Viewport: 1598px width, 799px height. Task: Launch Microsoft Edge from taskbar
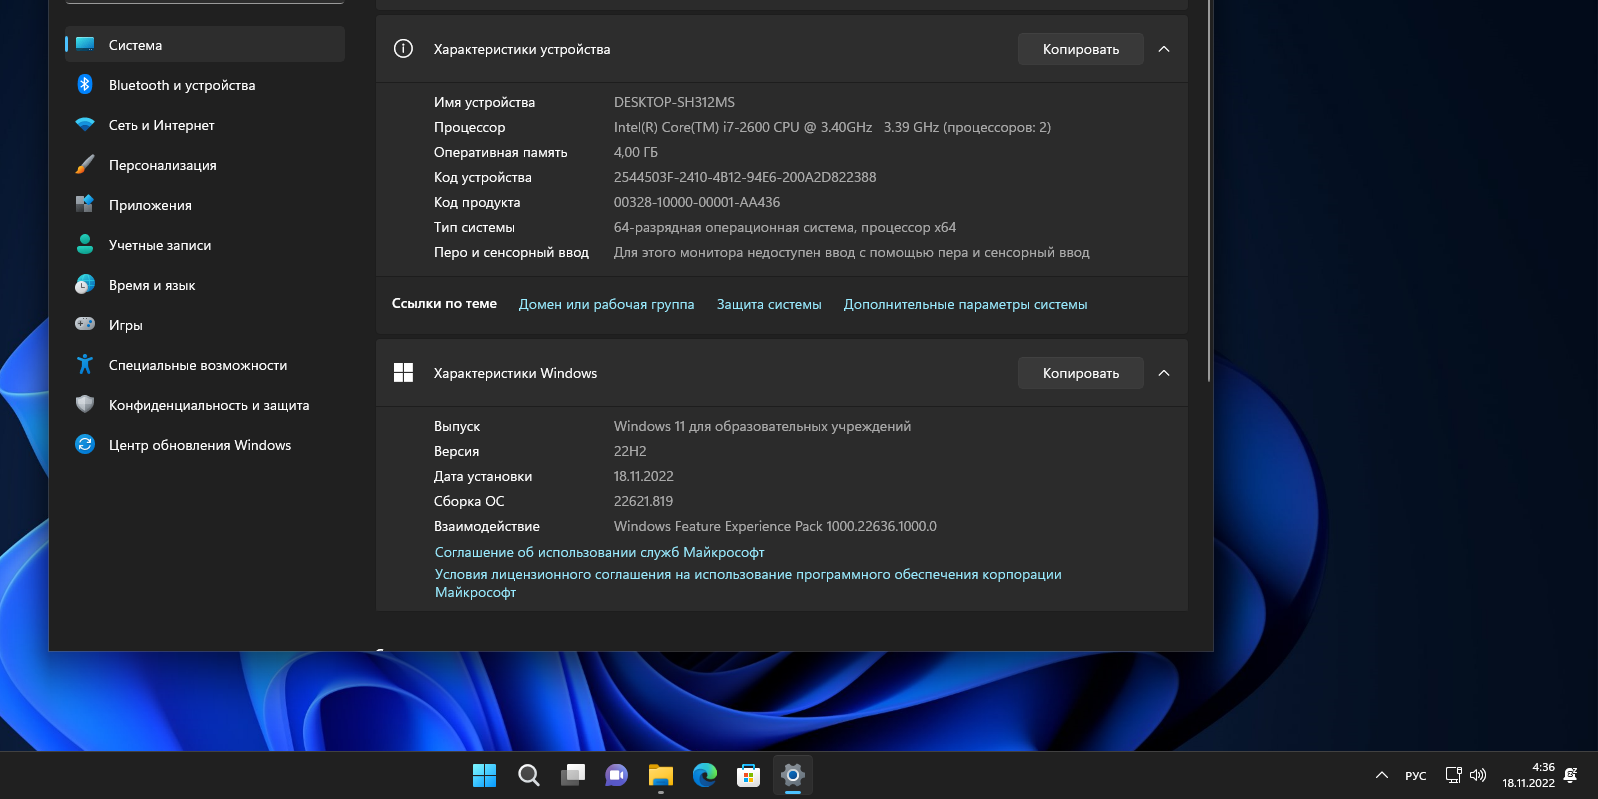[x=705, y=775]
